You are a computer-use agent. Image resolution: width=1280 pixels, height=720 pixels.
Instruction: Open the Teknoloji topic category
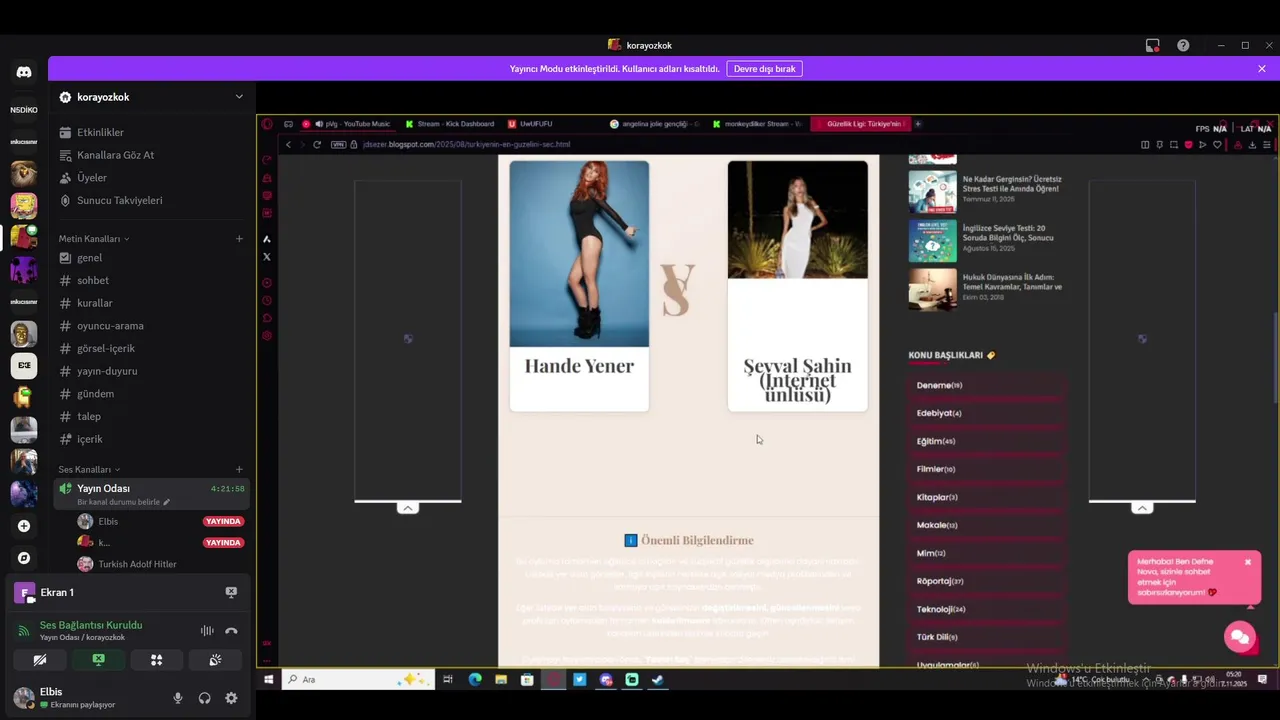[986, 609]
